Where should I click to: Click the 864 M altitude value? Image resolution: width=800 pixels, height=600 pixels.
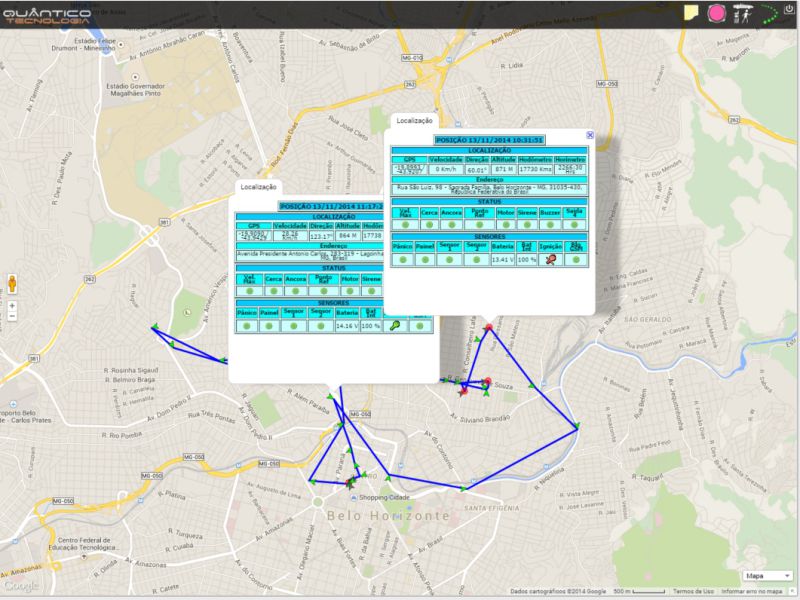[347, 236]
